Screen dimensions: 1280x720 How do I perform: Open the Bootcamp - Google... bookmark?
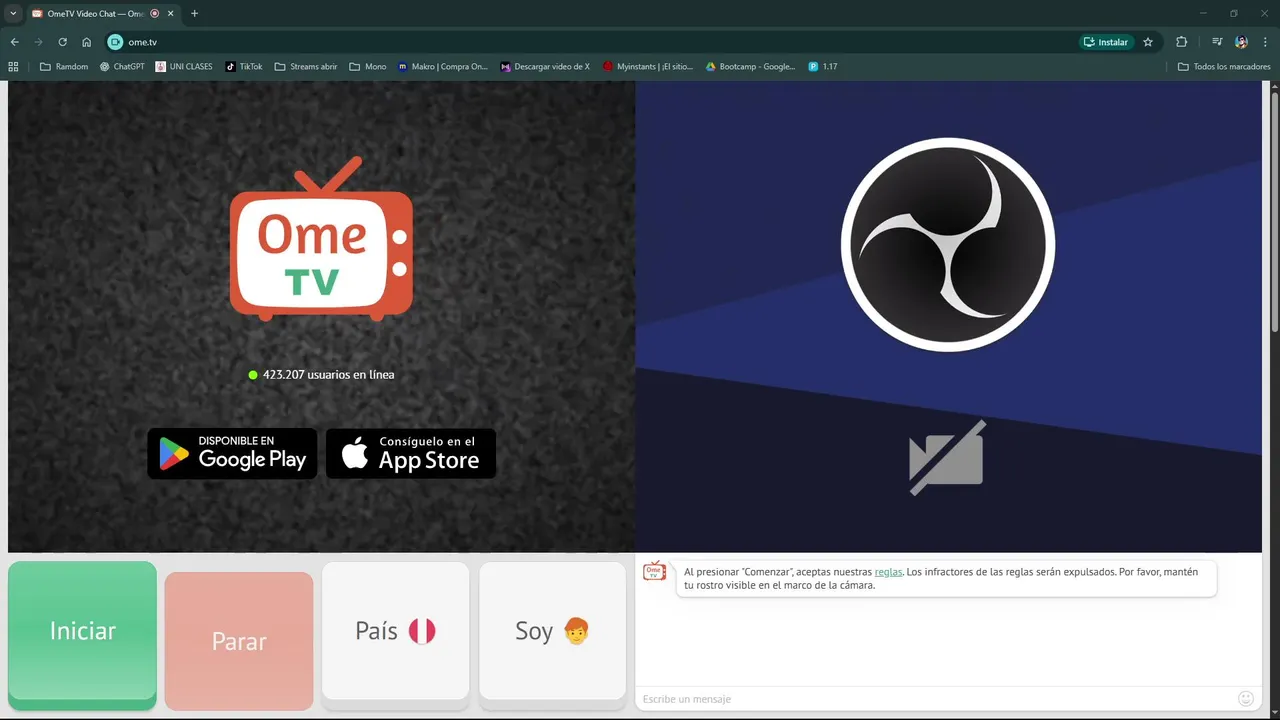click(751, 67)
